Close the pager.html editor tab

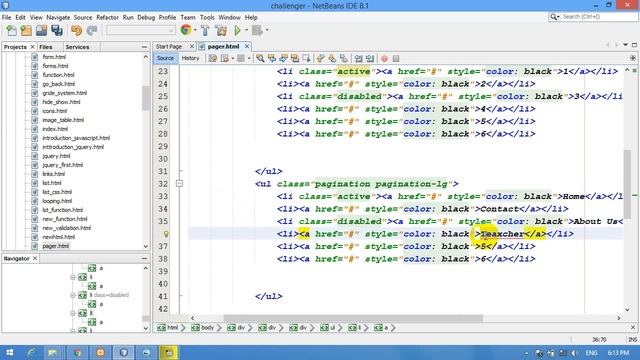[x=247, y=47]
